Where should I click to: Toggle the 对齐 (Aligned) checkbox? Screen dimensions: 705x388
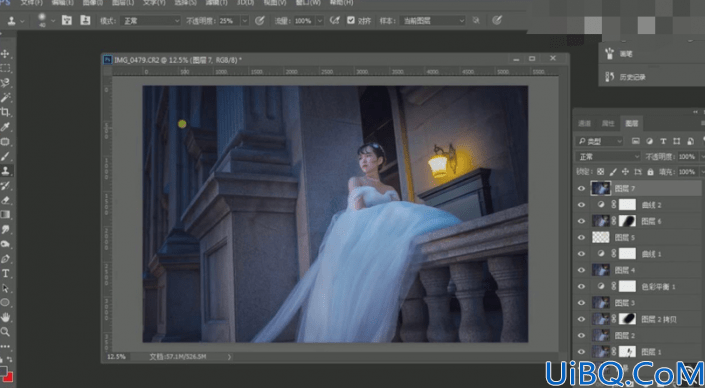[351, 21]
